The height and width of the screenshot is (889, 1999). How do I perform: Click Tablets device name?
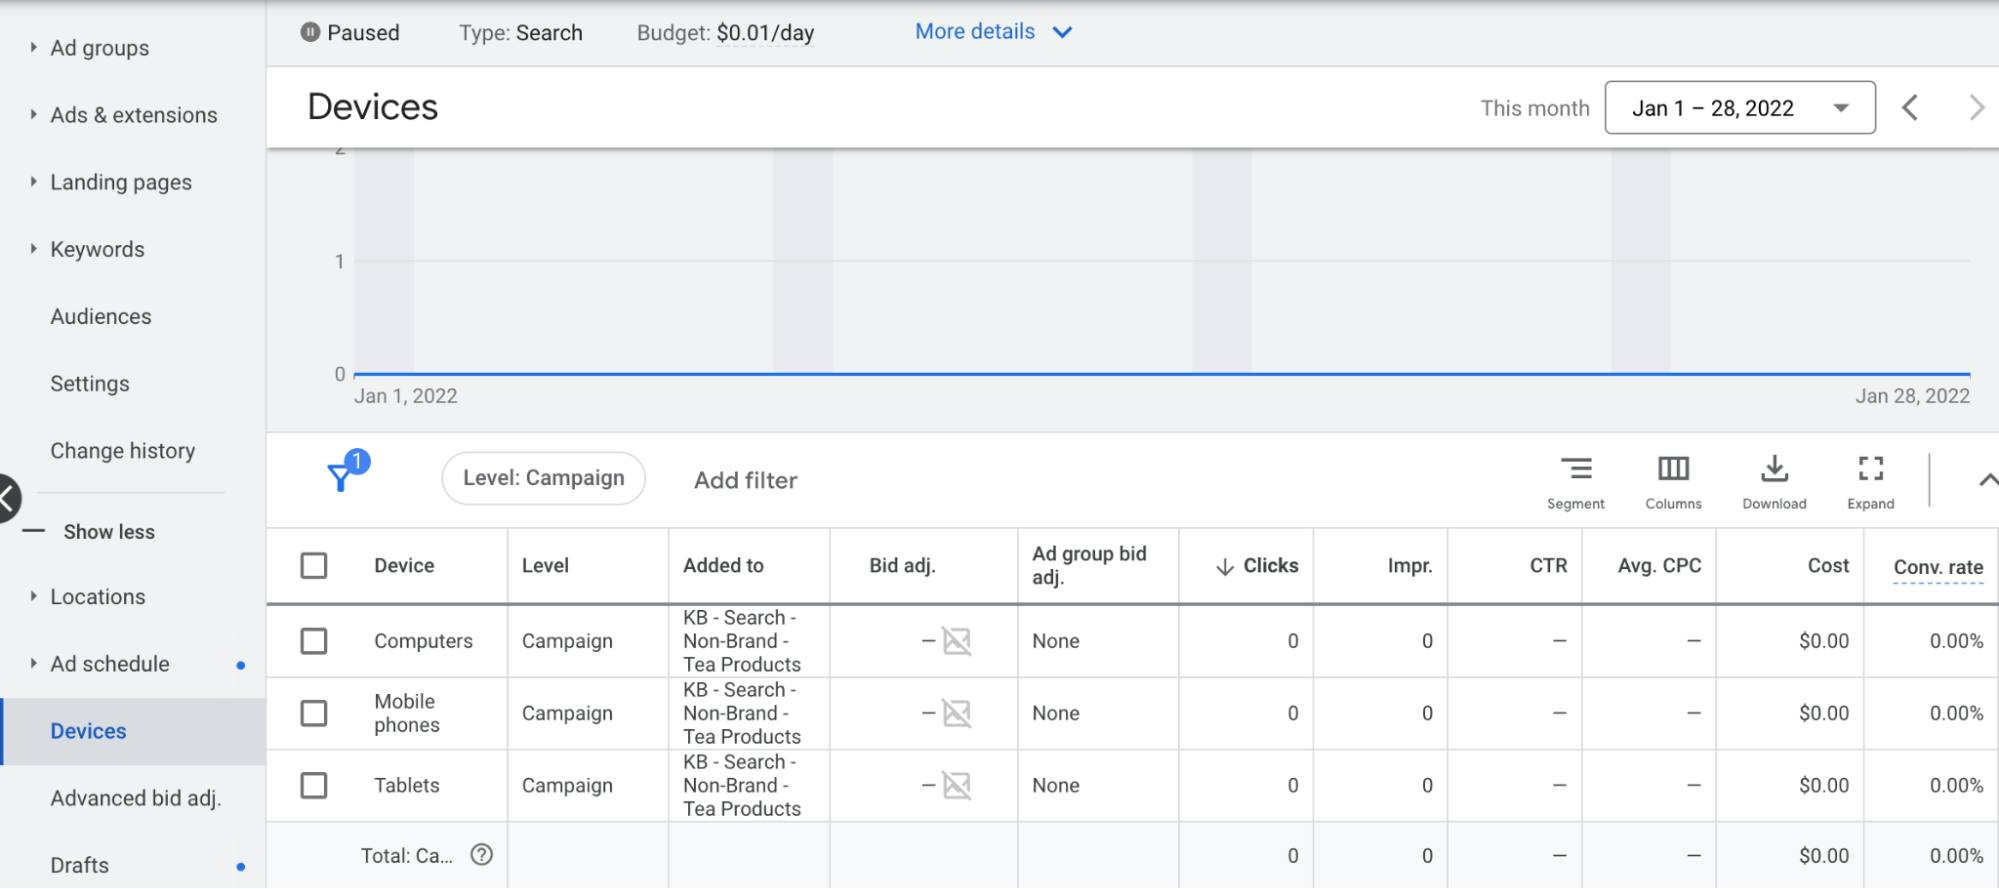(x=406, y=785)
